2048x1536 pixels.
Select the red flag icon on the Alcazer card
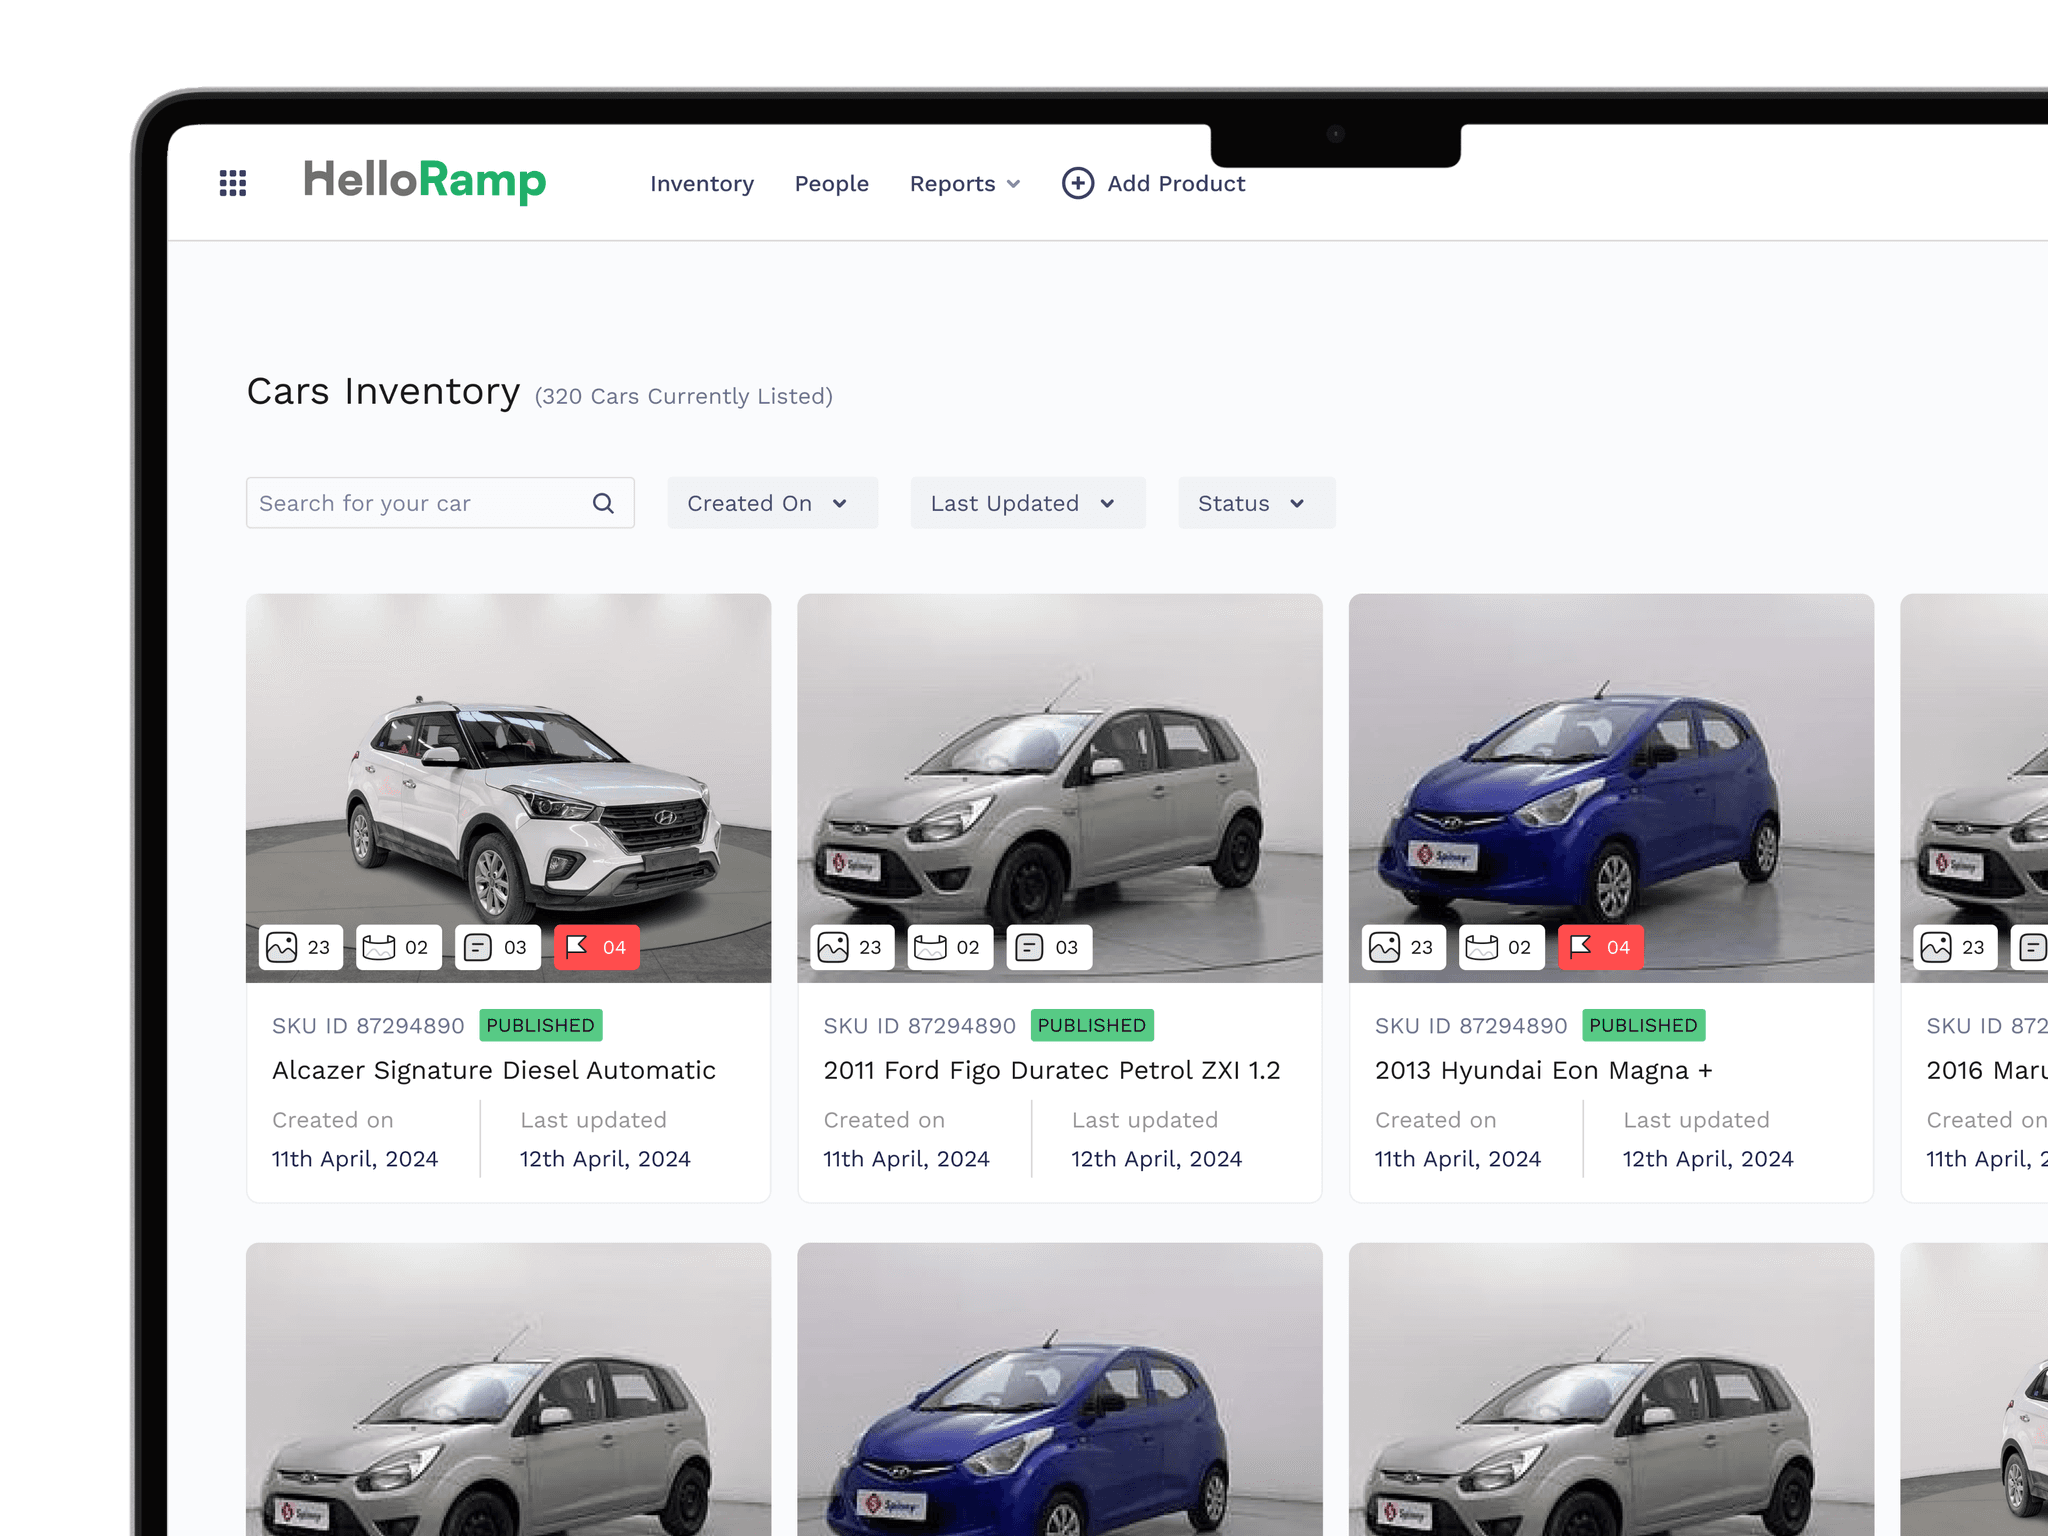[x=597, y=947]
